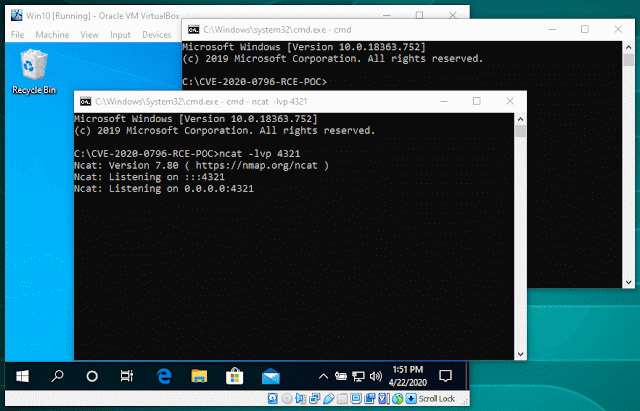Open File Explorer from the taskbar
640x411 pixels.
pyautogui.click(x=199, y=376)
